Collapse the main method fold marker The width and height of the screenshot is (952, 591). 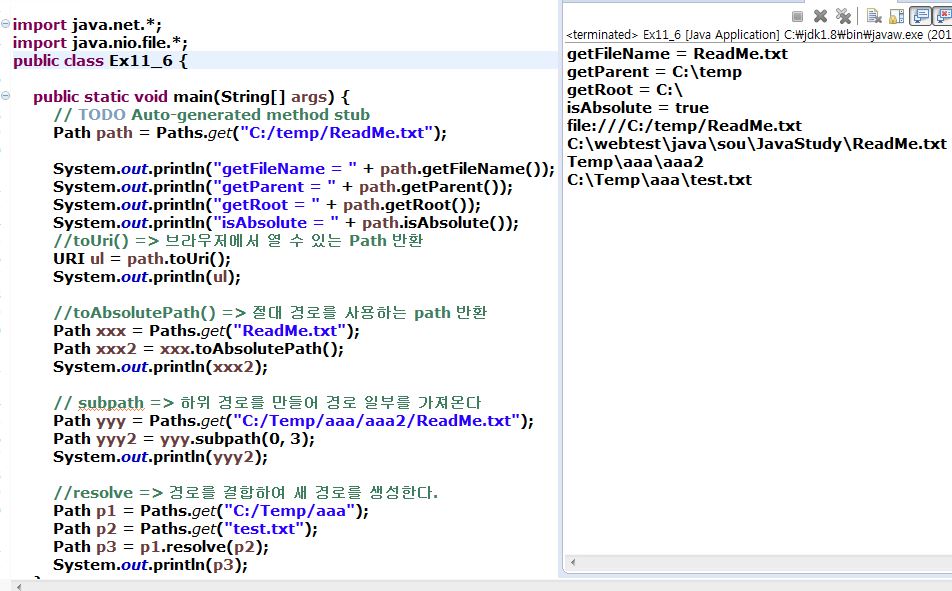pos(5,96)
